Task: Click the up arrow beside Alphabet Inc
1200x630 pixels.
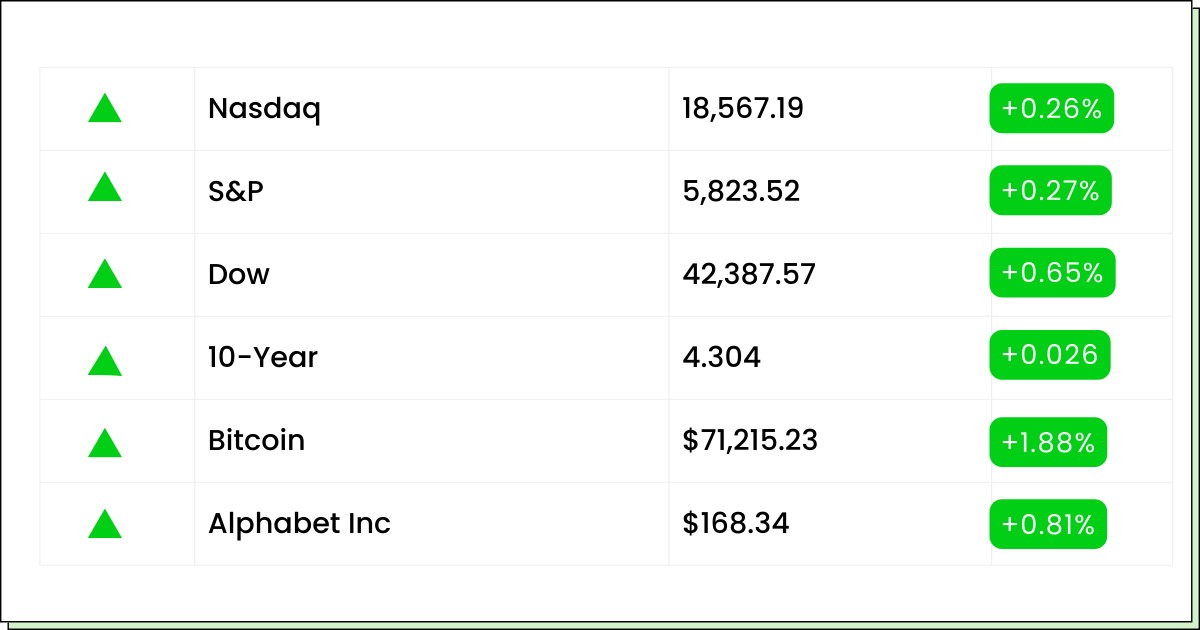Action: (x=105, y=523)
